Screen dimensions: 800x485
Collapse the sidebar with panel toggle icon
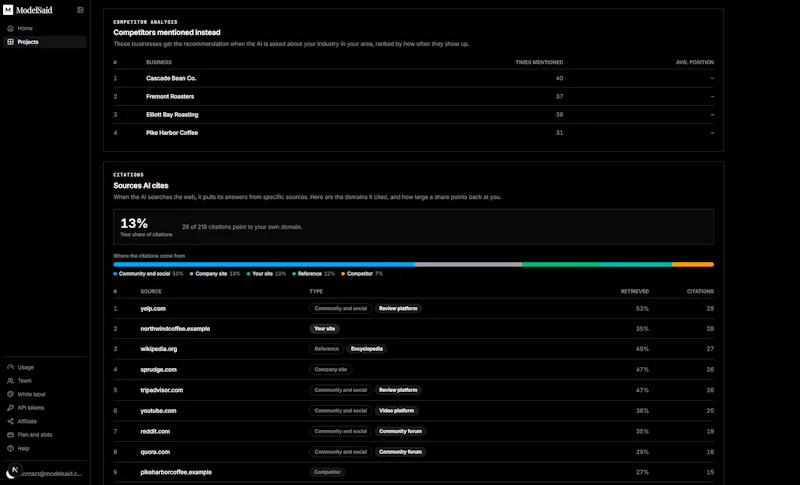80,10
